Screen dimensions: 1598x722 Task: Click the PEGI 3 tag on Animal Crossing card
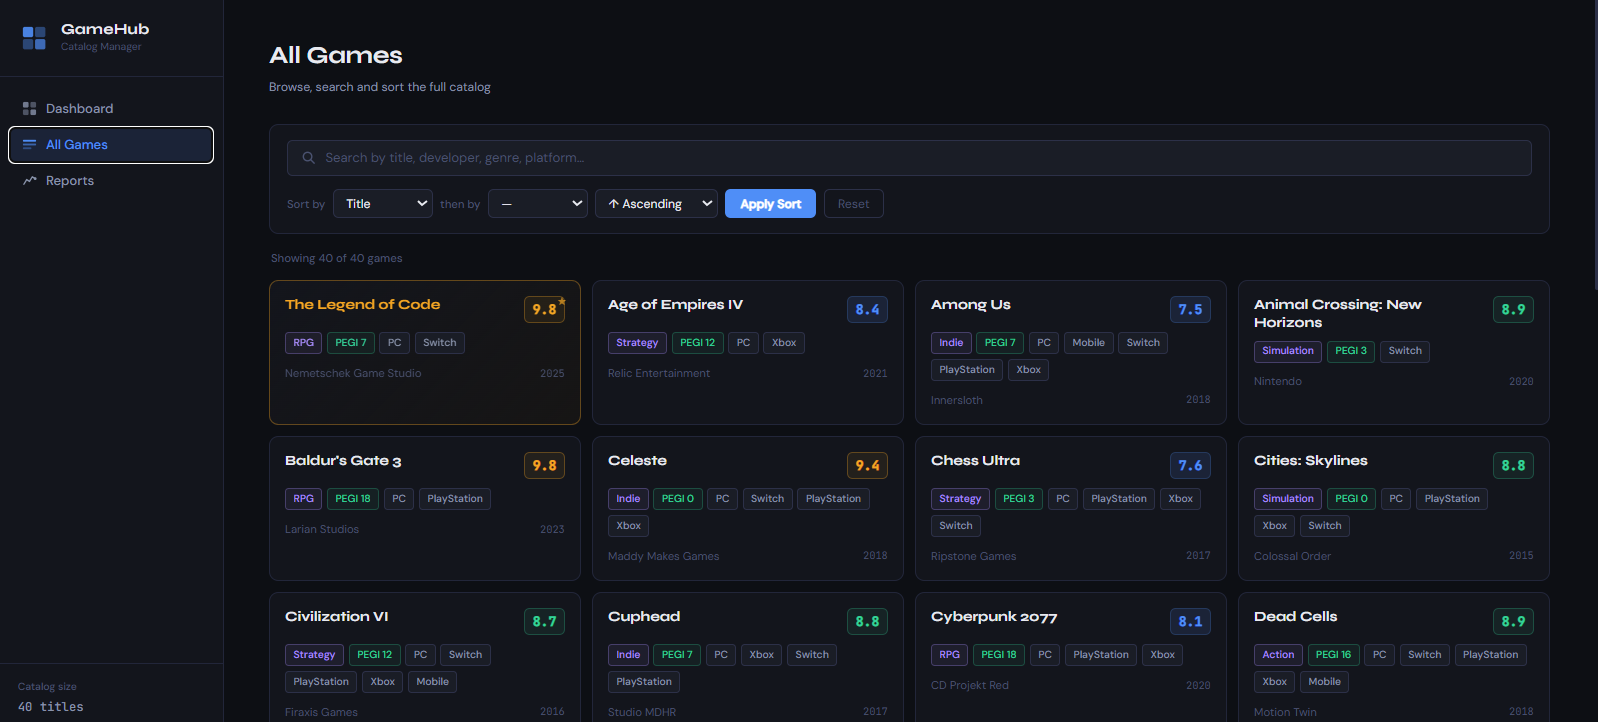pos(1351,351)
